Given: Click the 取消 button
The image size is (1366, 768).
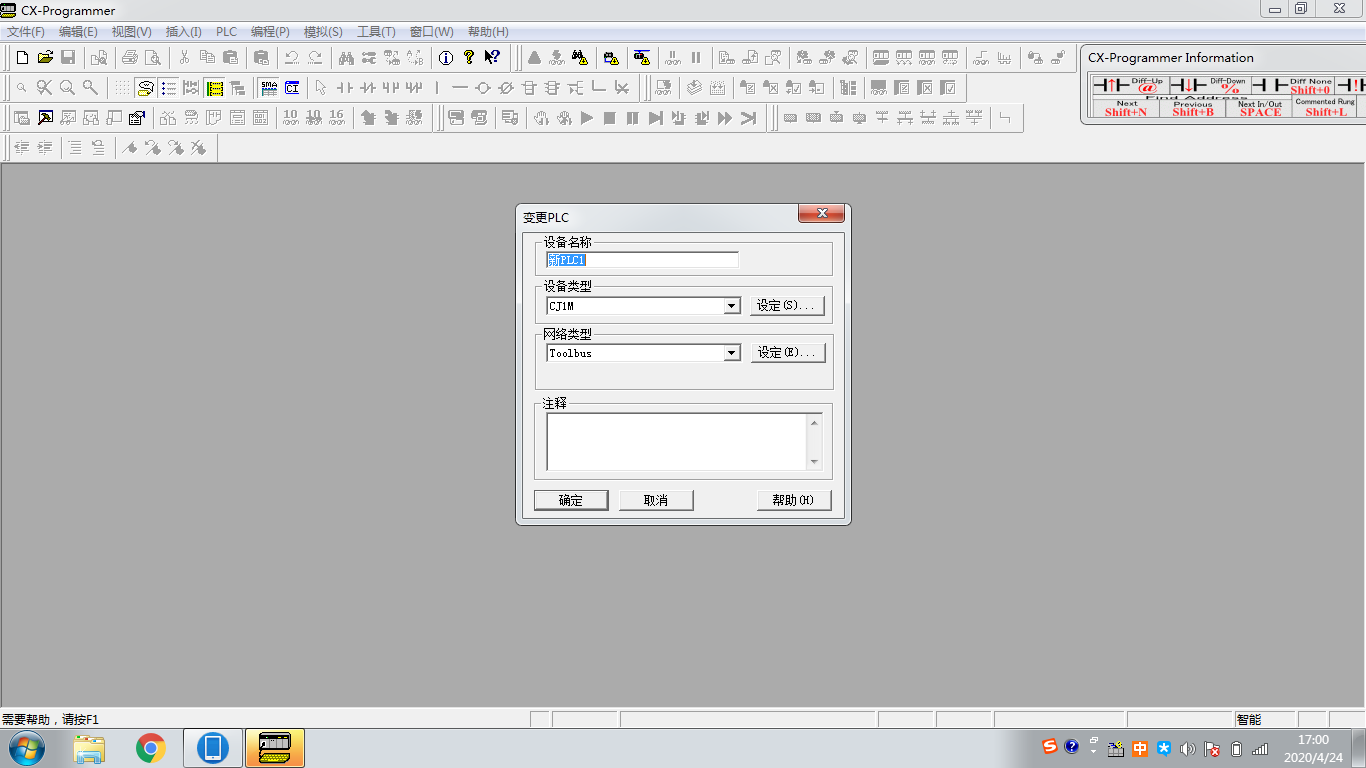Looking at the screenshot, I should pos(656,500).
